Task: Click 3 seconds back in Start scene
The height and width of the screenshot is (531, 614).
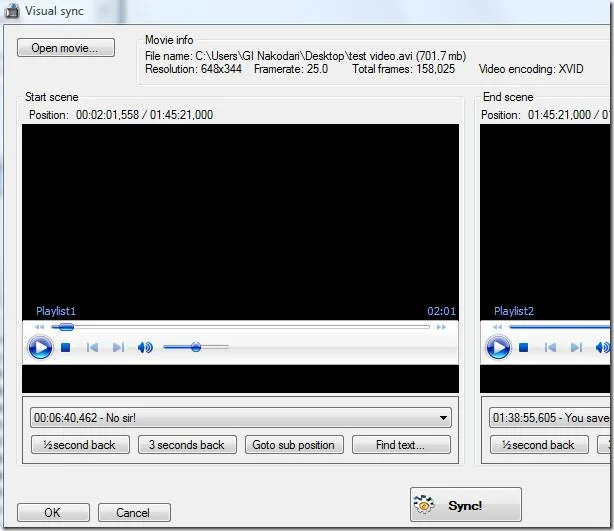Action: click(187, 445)
